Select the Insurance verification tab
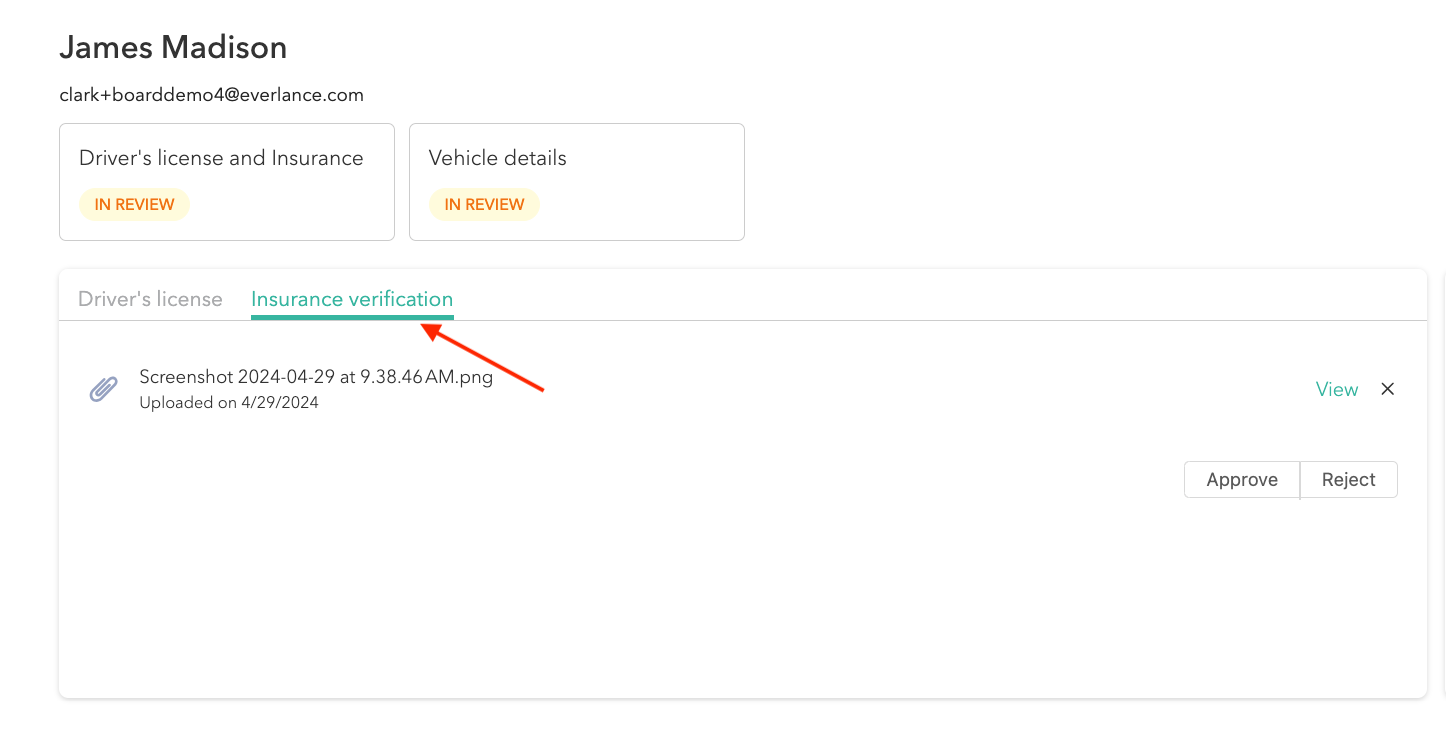 click(352, 299)
